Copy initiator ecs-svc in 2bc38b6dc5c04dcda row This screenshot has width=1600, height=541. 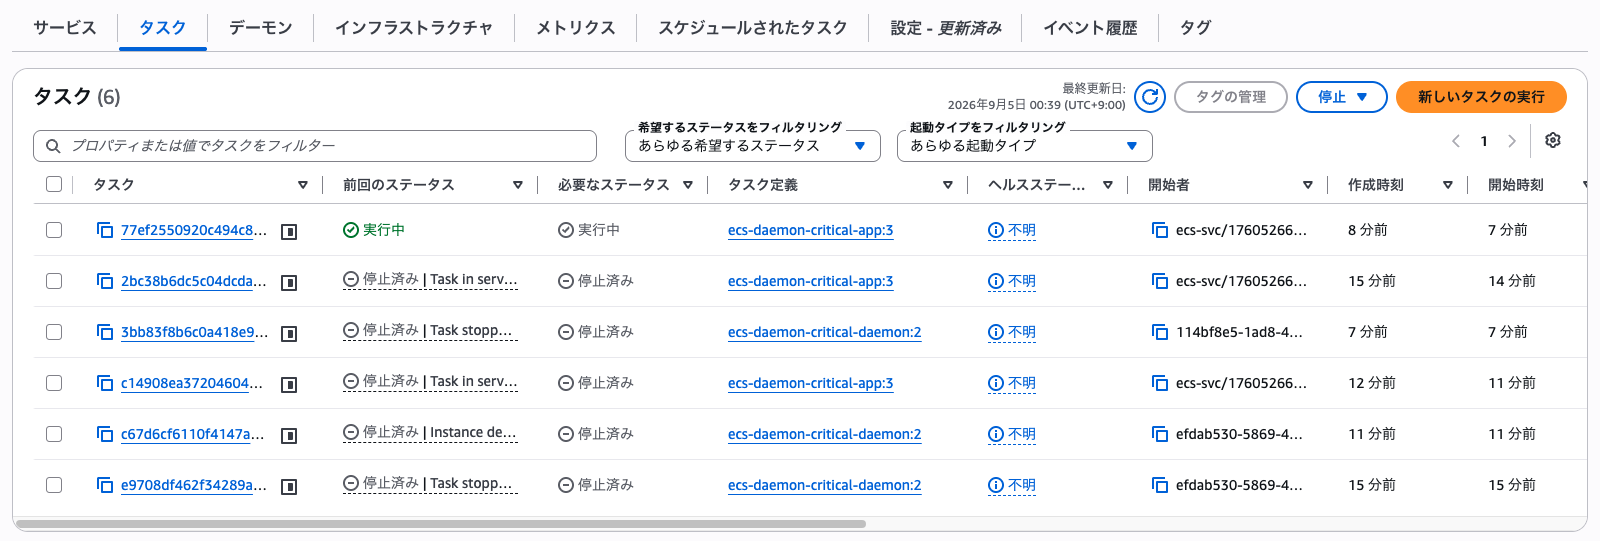pos(1160,281)
